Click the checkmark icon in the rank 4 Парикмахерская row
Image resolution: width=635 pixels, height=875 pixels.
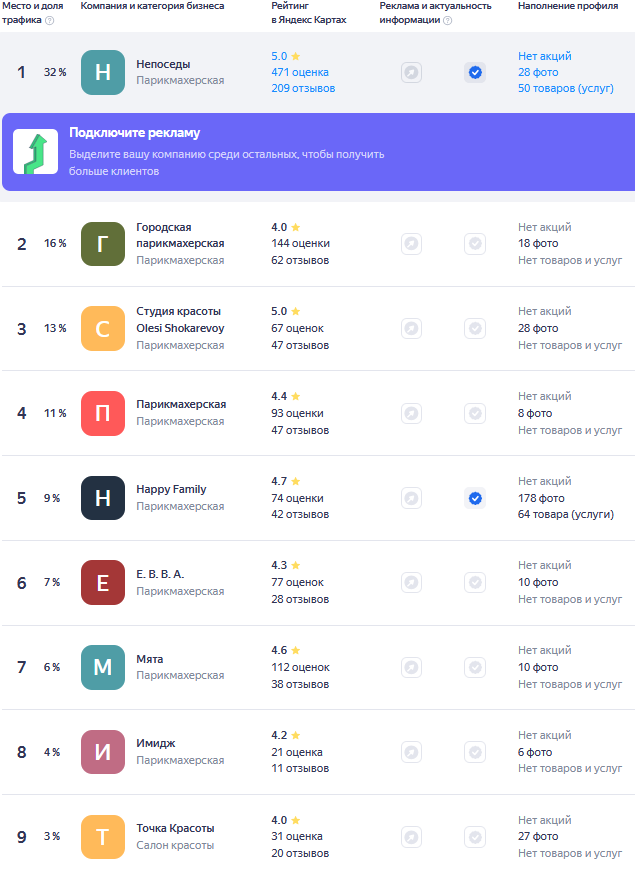click(475, 414)
